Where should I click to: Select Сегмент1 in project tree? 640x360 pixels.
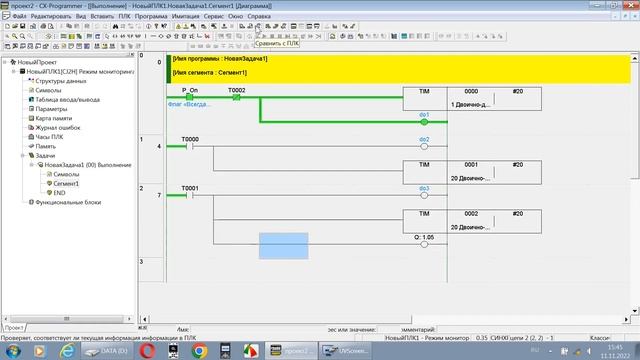66,184
